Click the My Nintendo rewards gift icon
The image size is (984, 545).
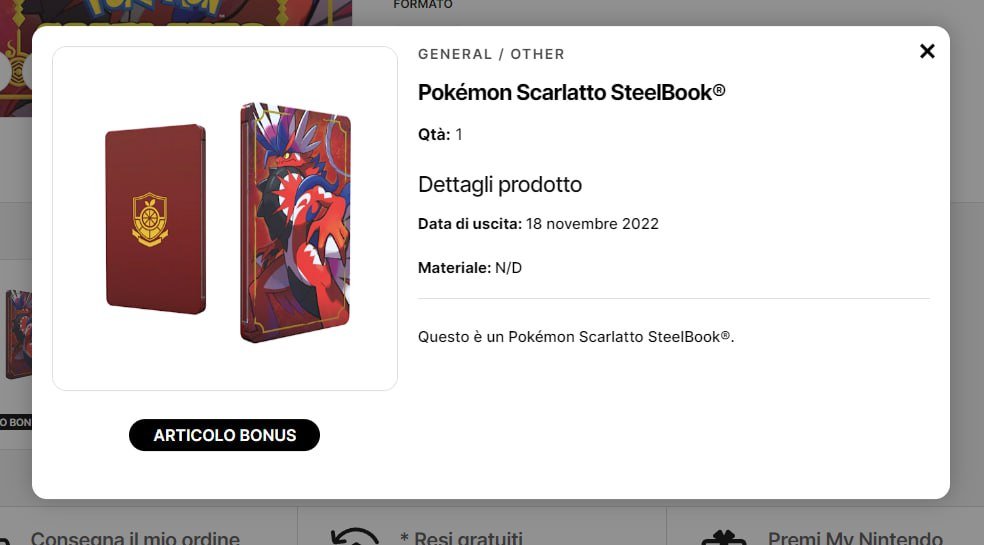(x=723, y=538)
